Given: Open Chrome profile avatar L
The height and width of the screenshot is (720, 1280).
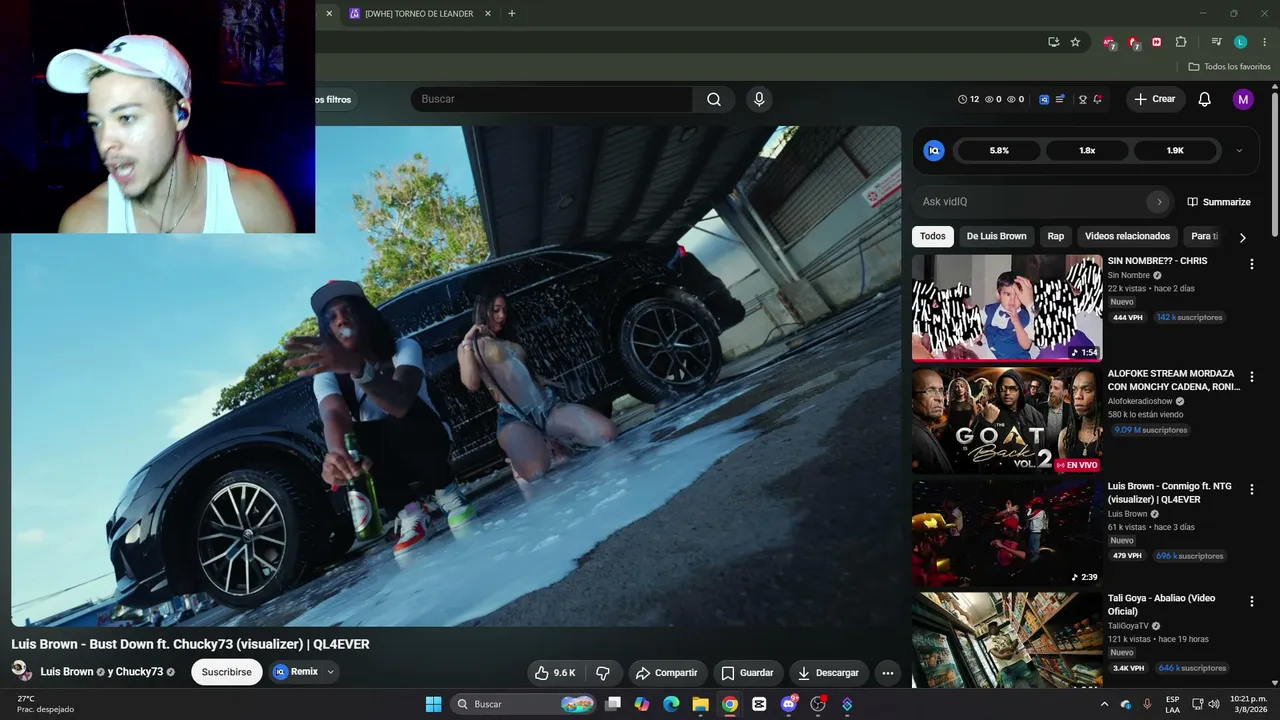Looking at the screenshot, I should pos(1240,42).
